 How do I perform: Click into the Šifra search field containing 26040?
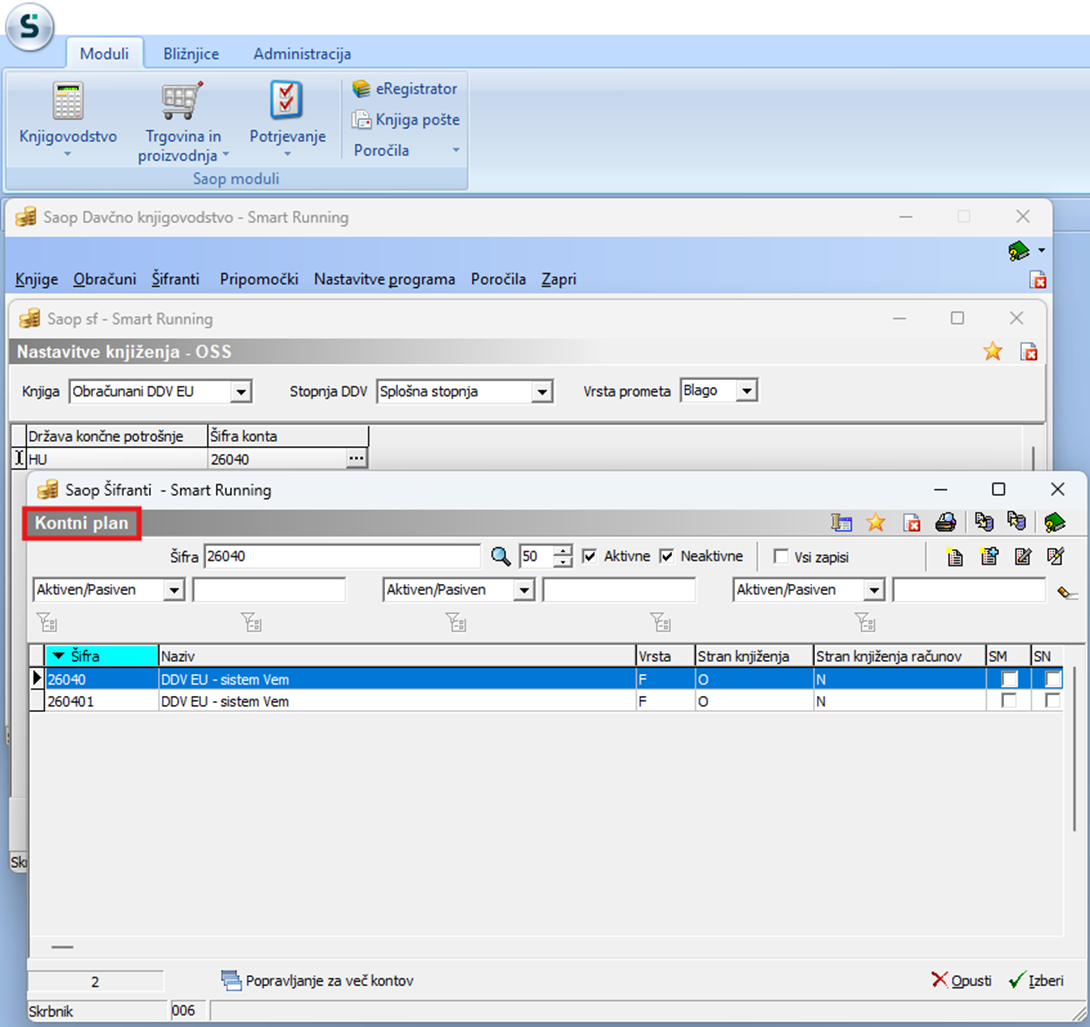click(x=342, y=556)
